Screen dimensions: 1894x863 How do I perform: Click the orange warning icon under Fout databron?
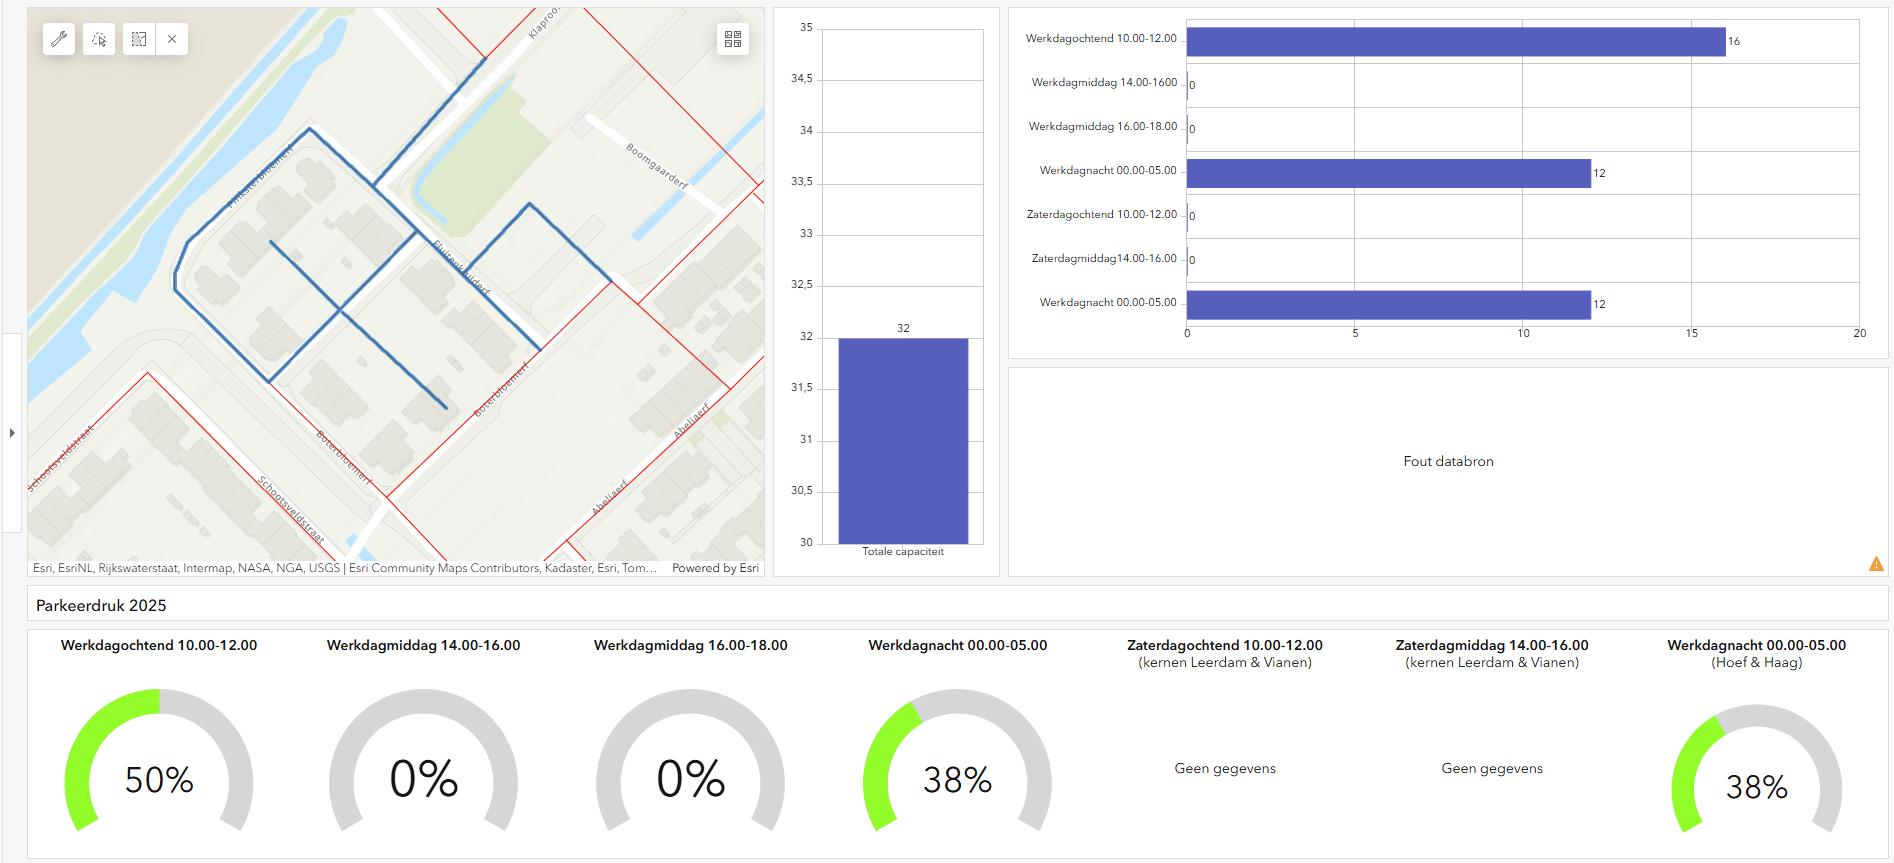click(x=1876, y=564)
